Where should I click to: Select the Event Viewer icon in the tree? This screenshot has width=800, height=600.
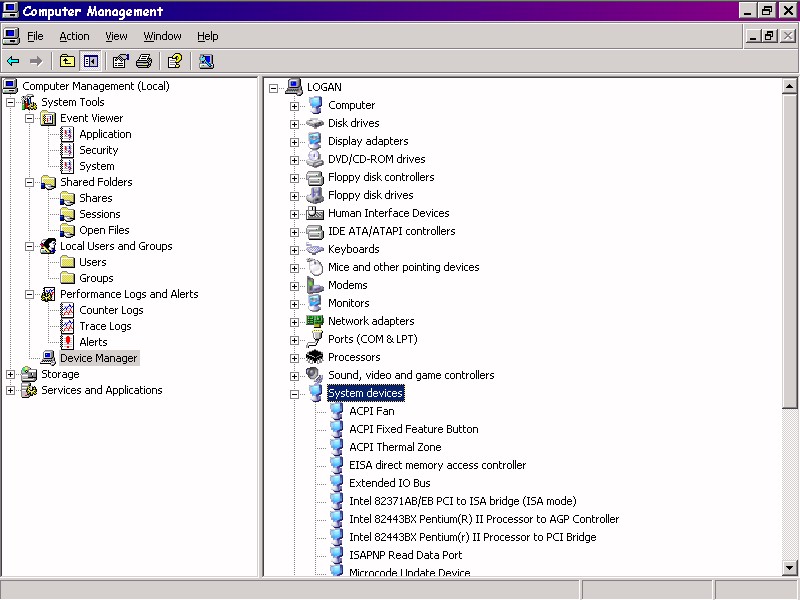[x=48, y=118]
